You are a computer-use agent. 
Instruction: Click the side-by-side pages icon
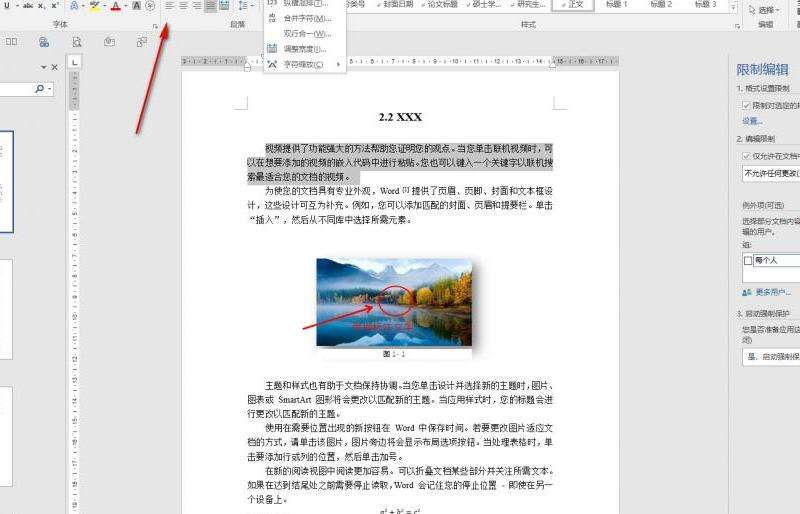pos(11,42)
